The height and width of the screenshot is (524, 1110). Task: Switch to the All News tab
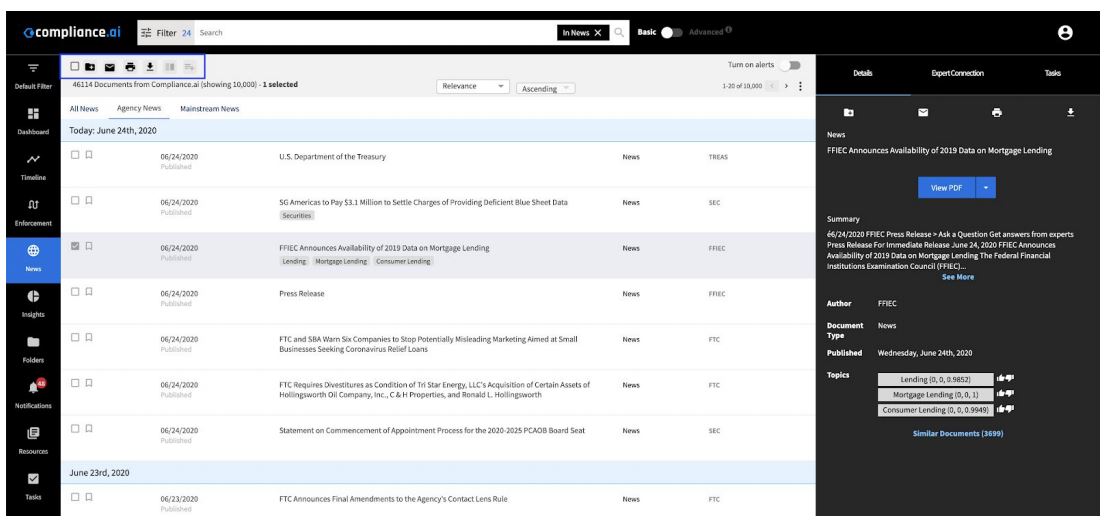(84, 109)
